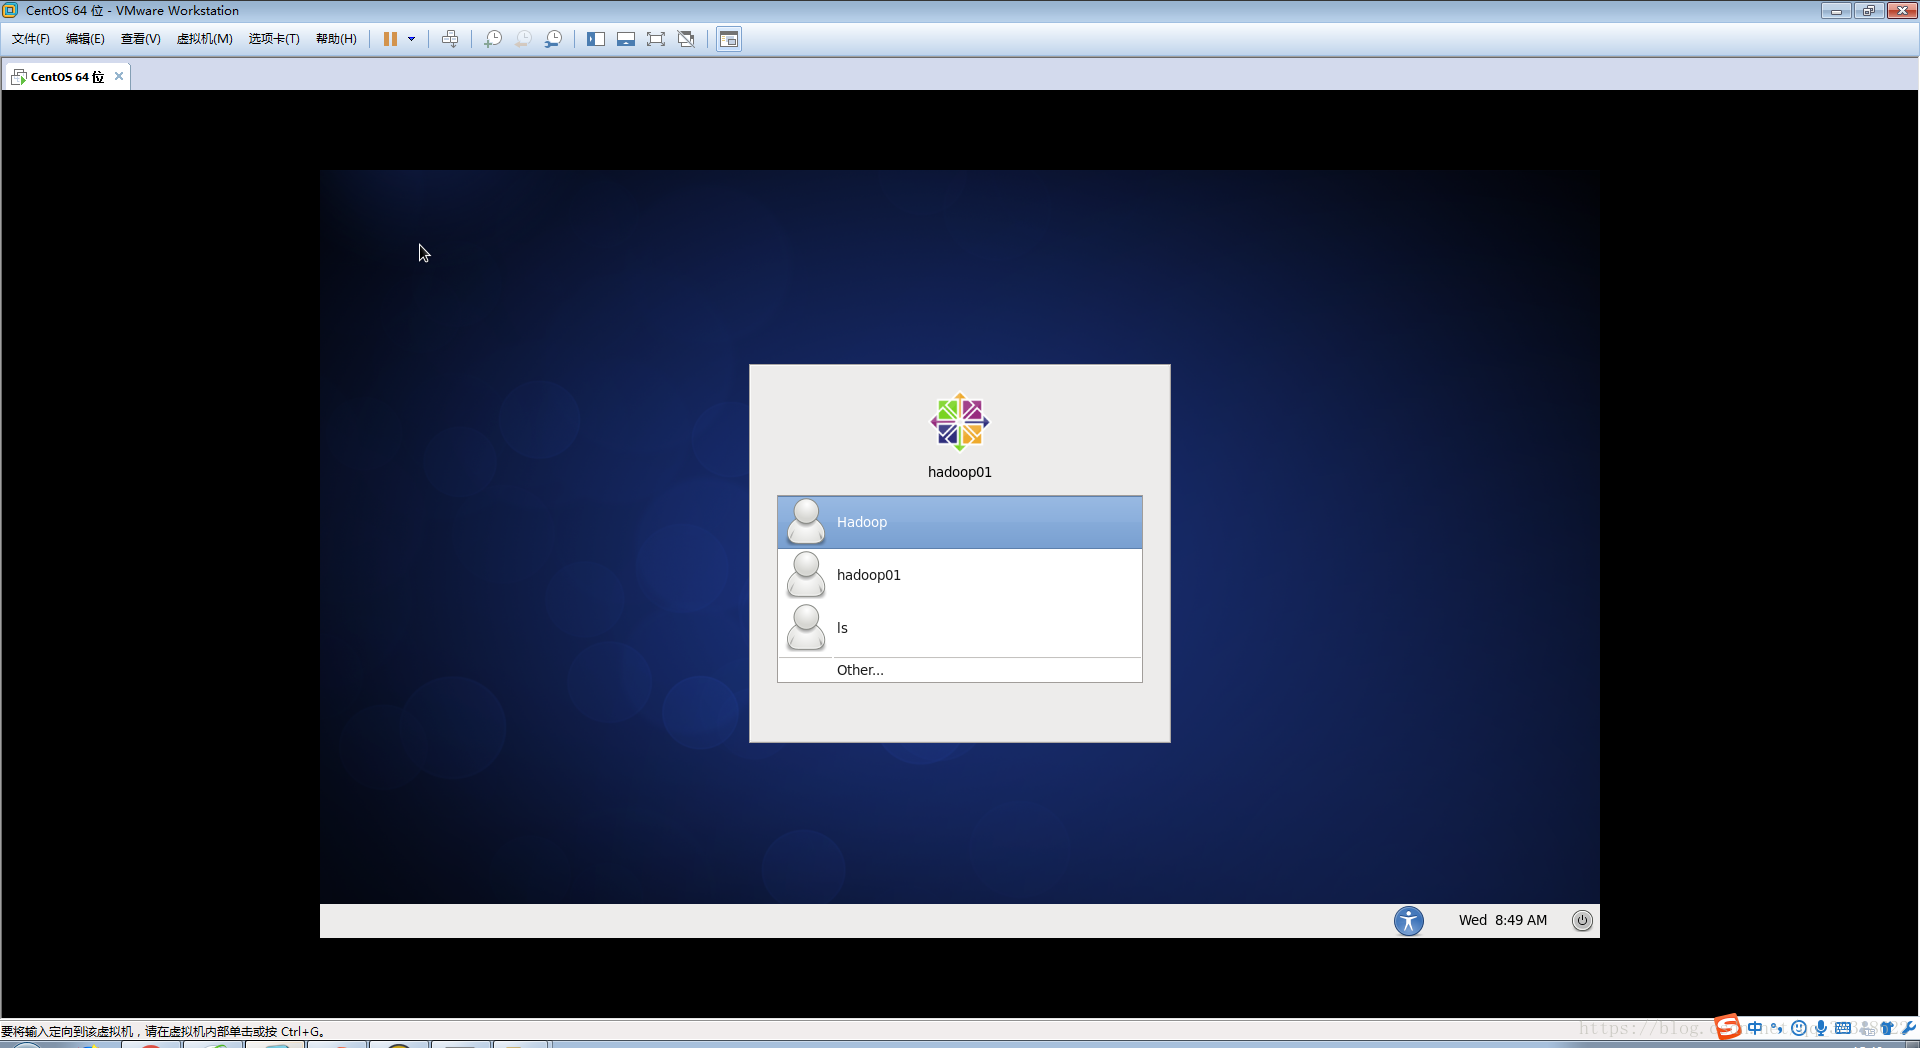Screen dimensions: 1920x1048
Task: Open the 查看(V) menu
Action: click(141, 39)
